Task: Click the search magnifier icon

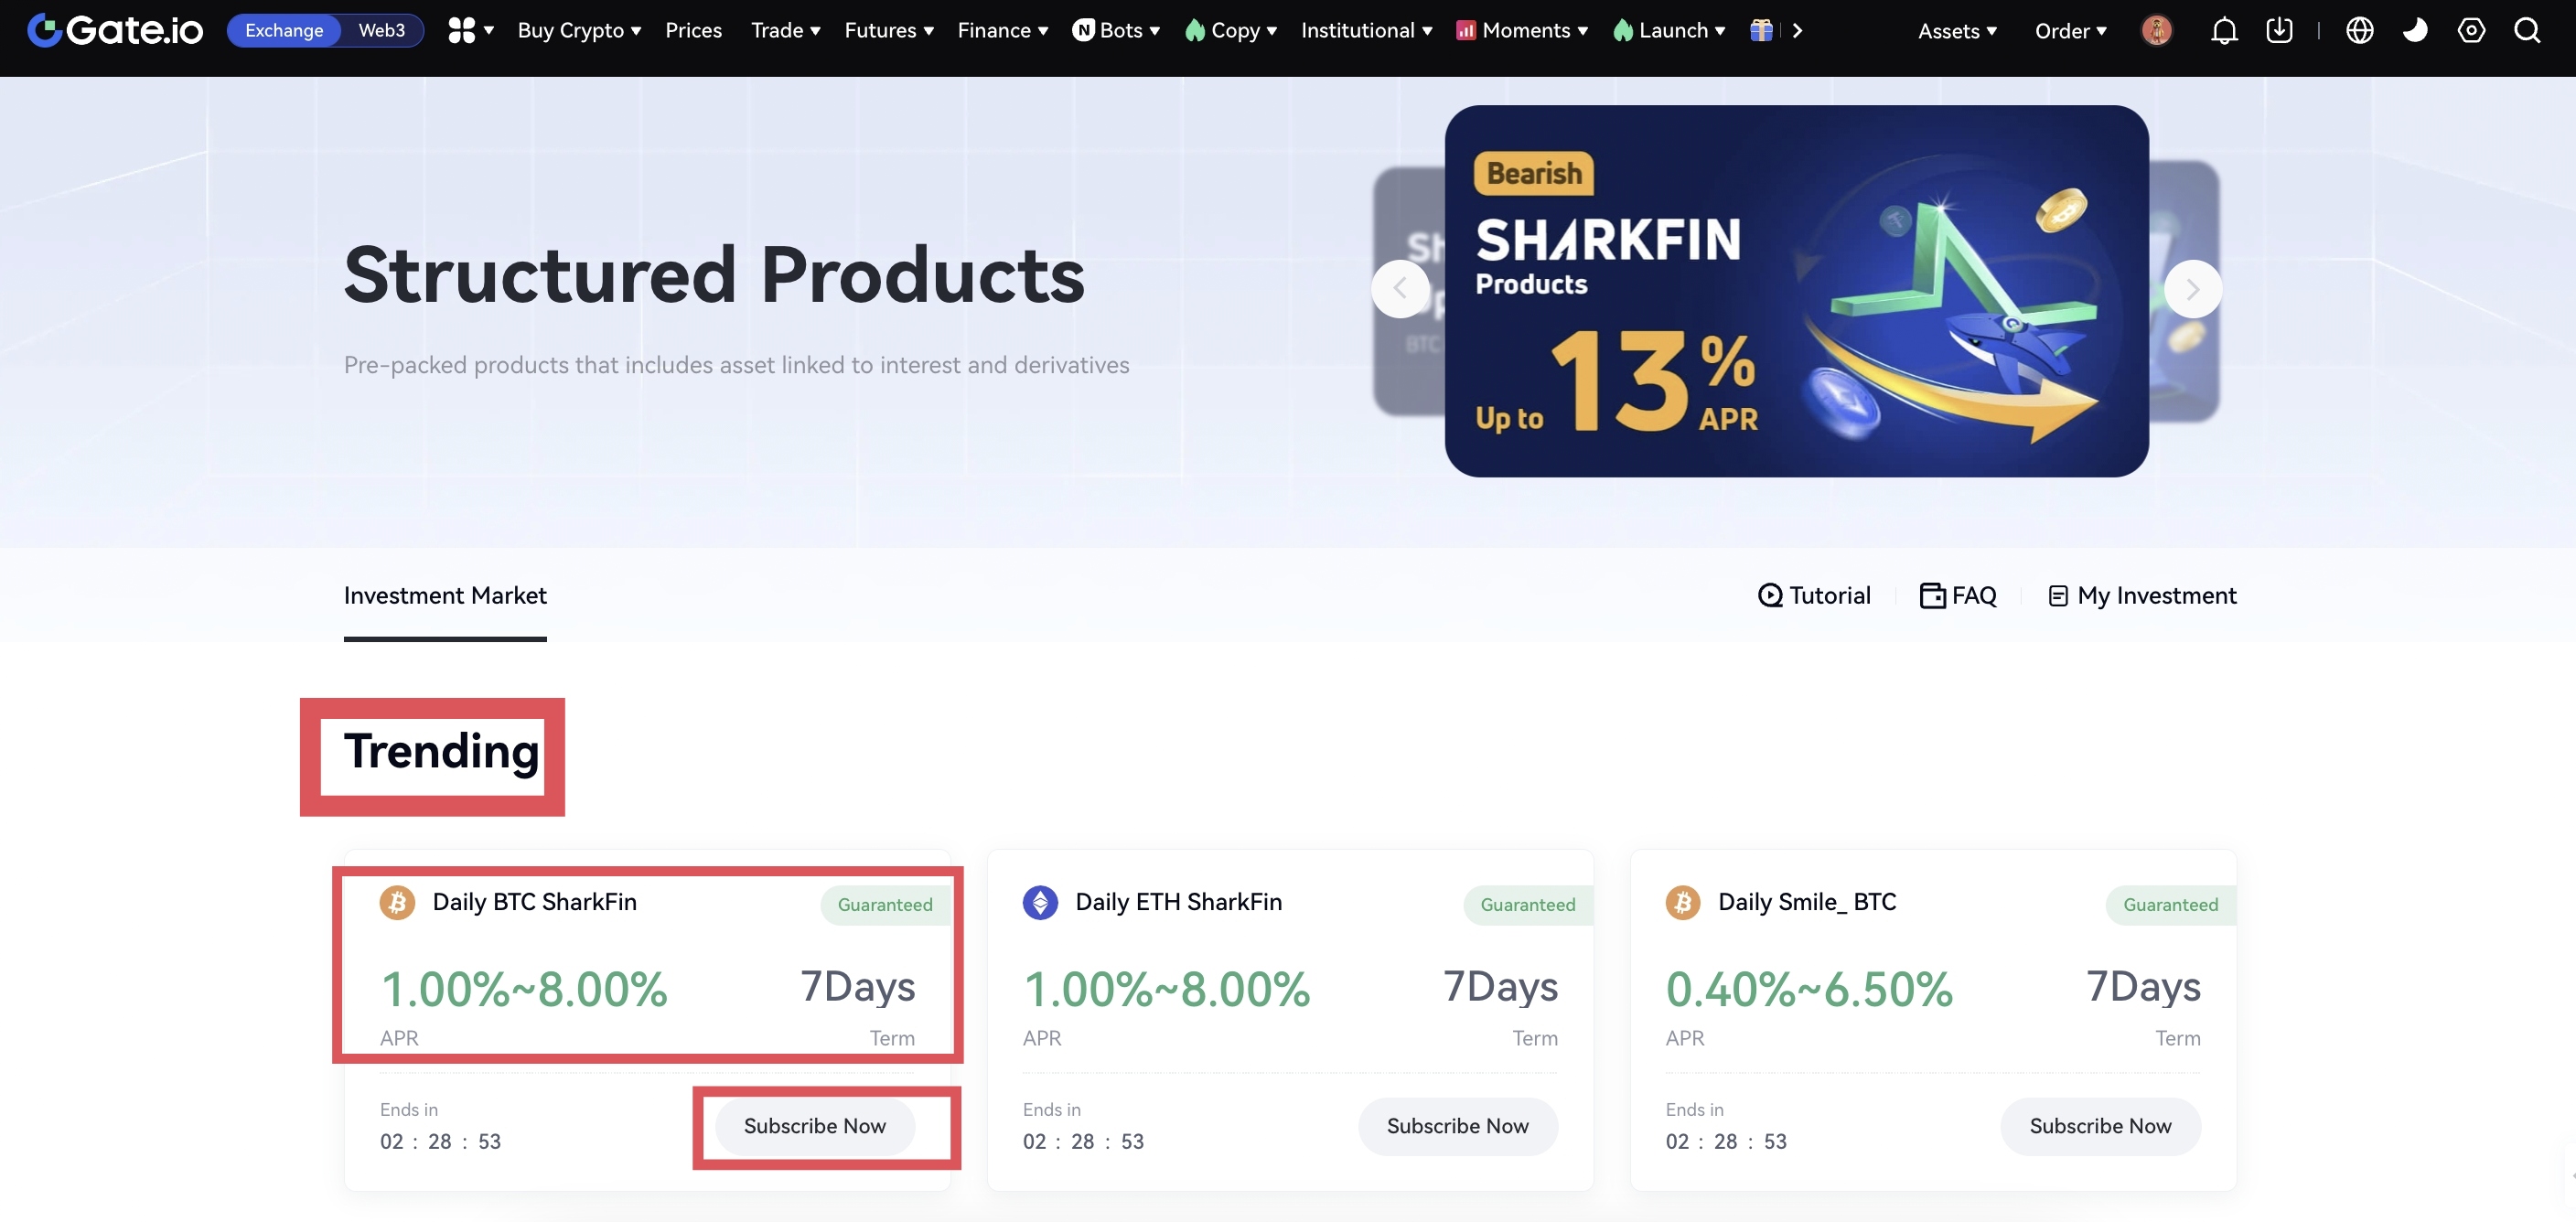Action: (x=2527, y=31)
